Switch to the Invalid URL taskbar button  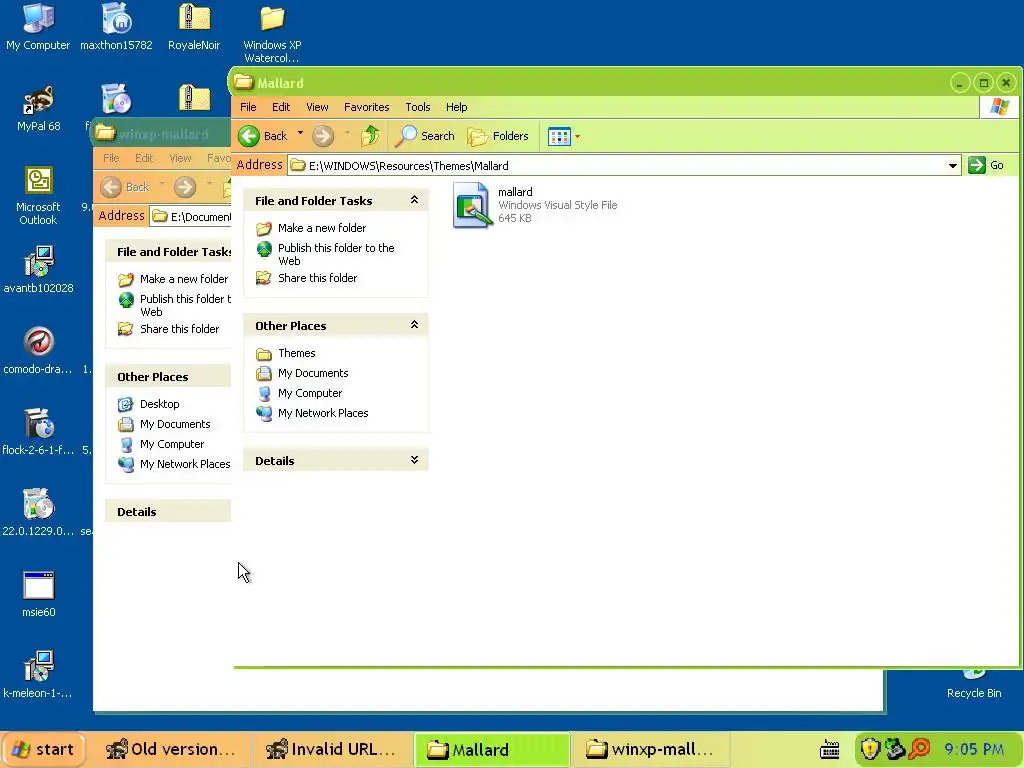click(332, 749)
